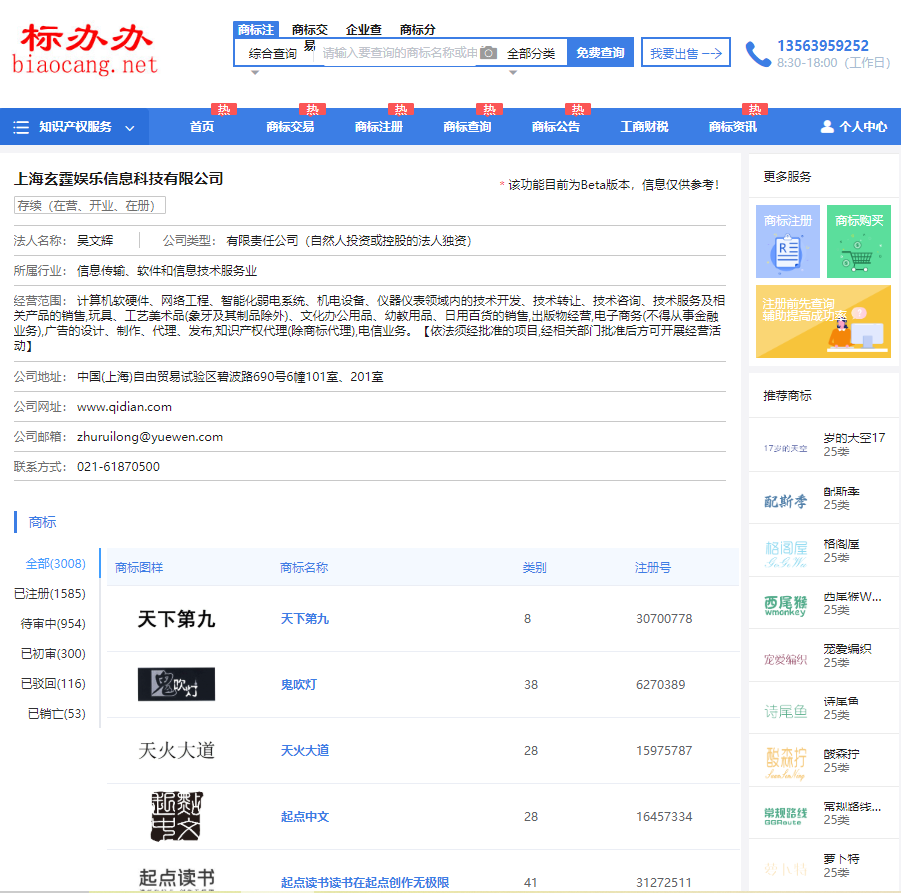
Task: Filter trademarks by 待审中(954)
Action: click(53, 623)
